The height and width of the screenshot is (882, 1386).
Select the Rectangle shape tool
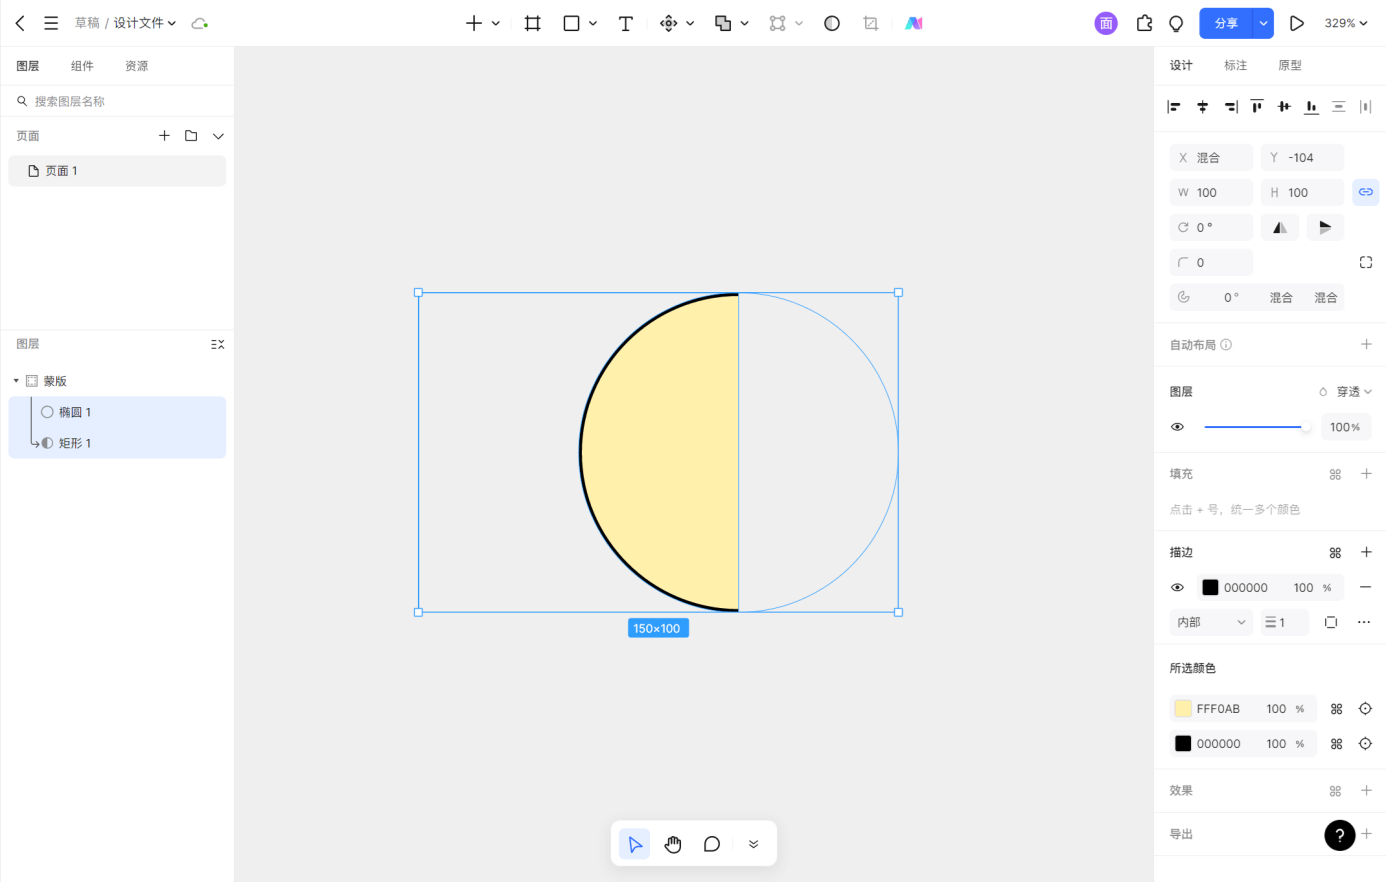point(571,23)
